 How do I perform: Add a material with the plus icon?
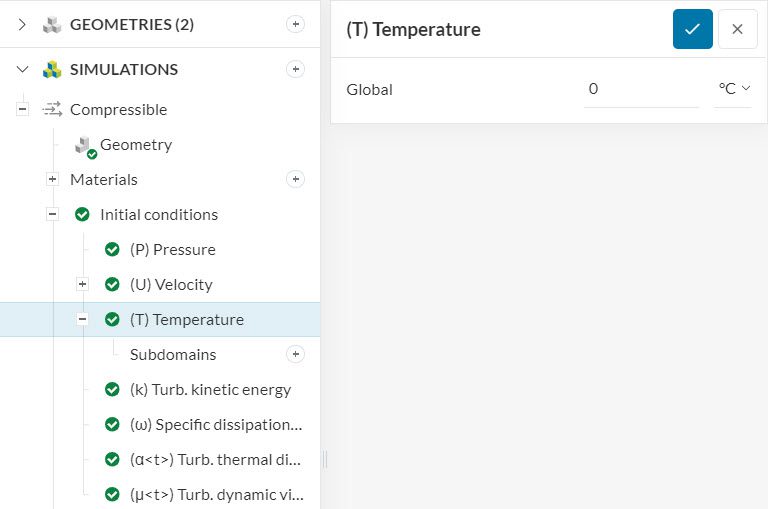[x=295, y=179]
